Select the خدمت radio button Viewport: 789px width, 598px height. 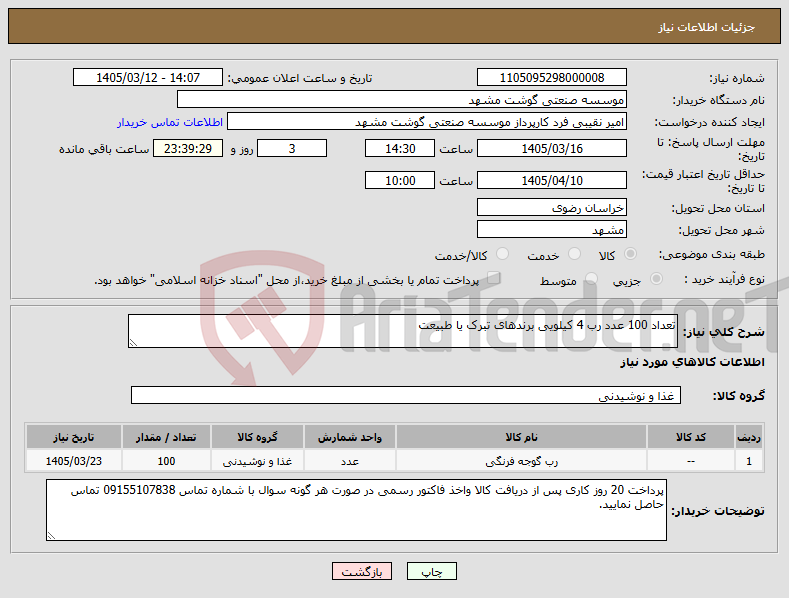click(x=574, y=254)
